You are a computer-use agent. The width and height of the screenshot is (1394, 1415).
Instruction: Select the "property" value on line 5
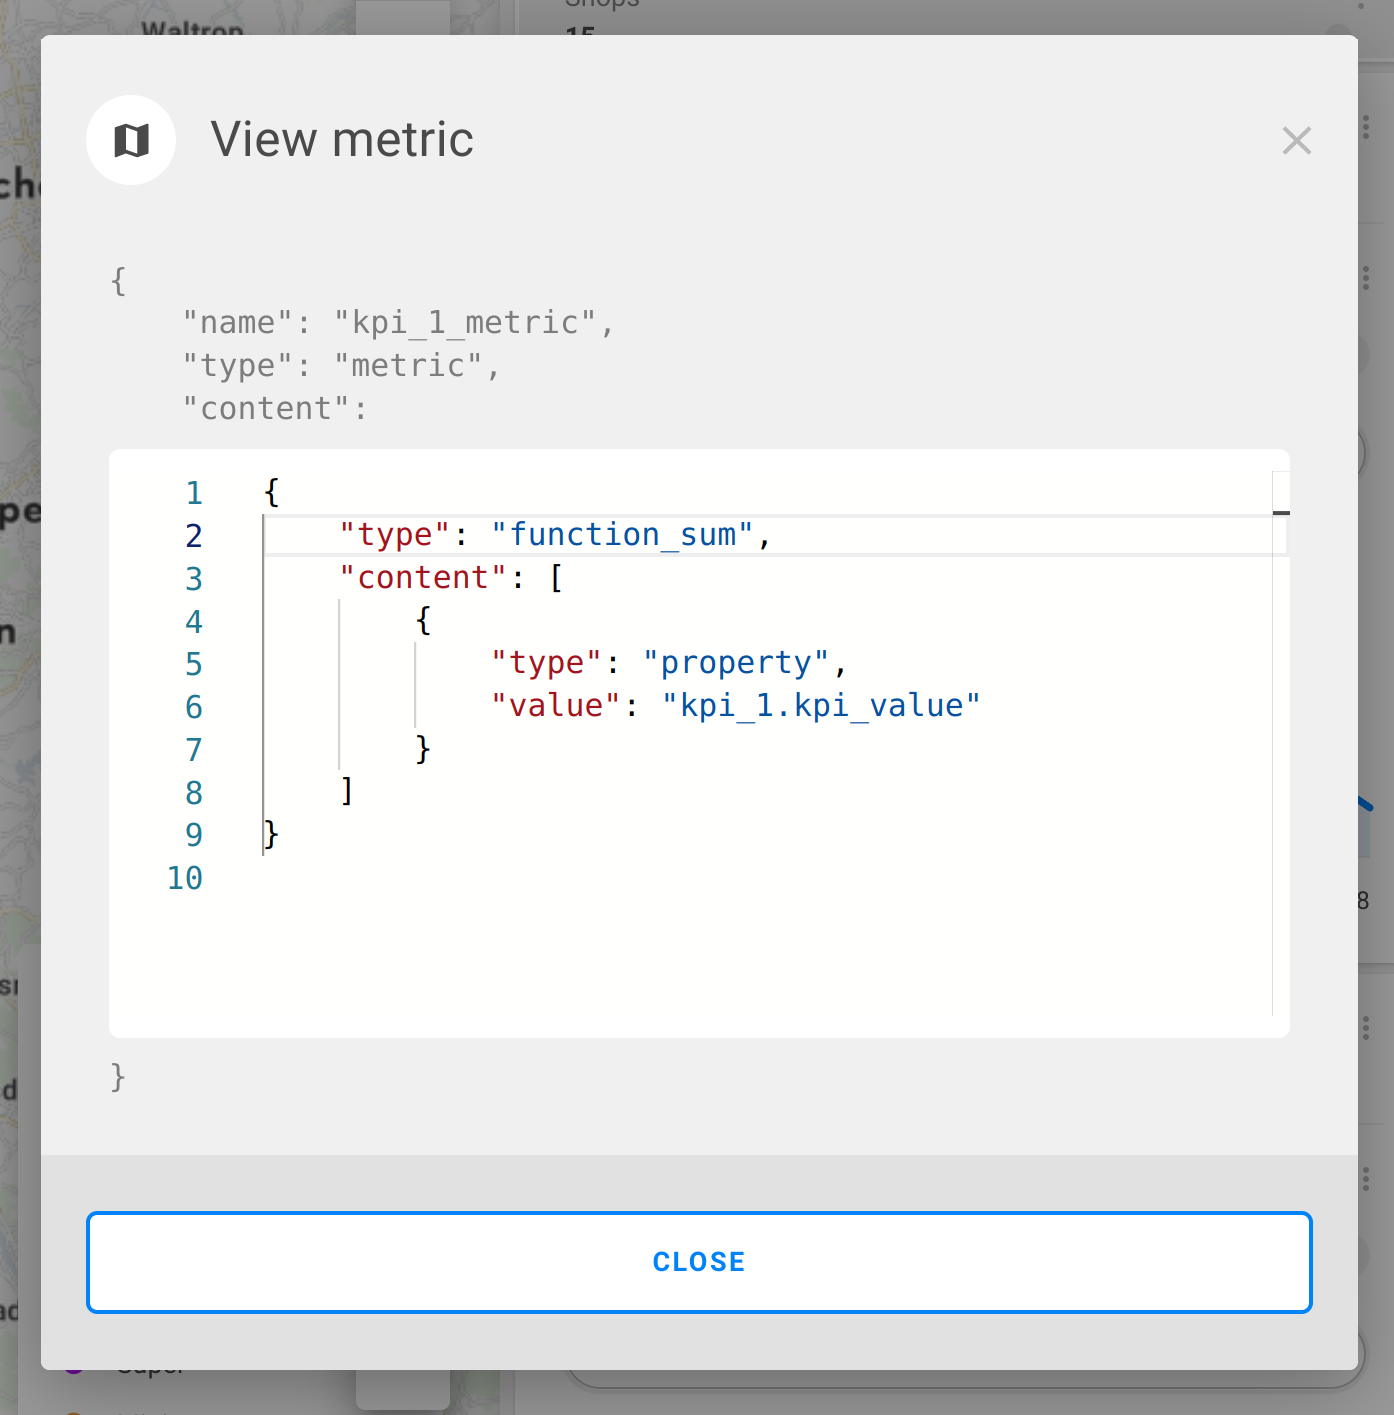pos(735,663)
